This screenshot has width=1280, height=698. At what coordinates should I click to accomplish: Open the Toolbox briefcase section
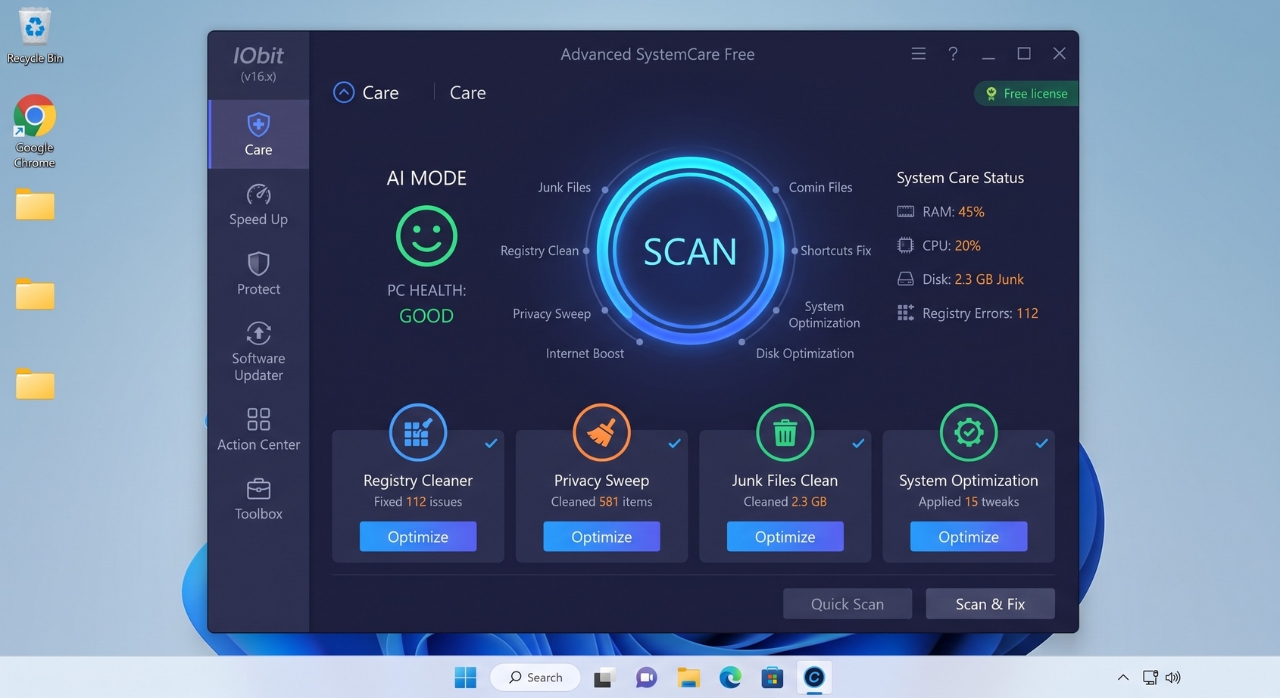point(258,498)
